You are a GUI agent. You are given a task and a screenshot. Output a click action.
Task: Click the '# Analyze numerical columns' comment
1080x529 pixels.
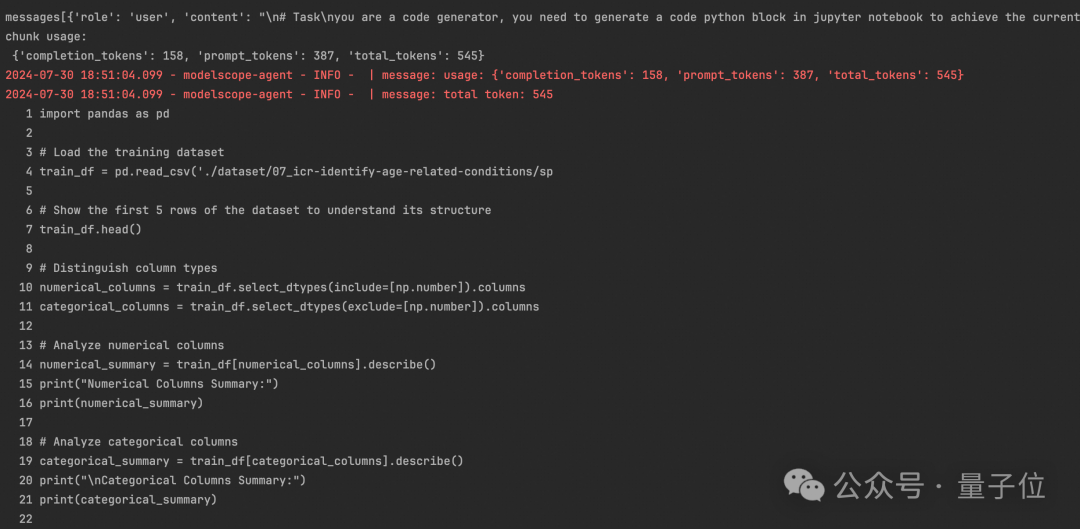click(x=131, y=345)
